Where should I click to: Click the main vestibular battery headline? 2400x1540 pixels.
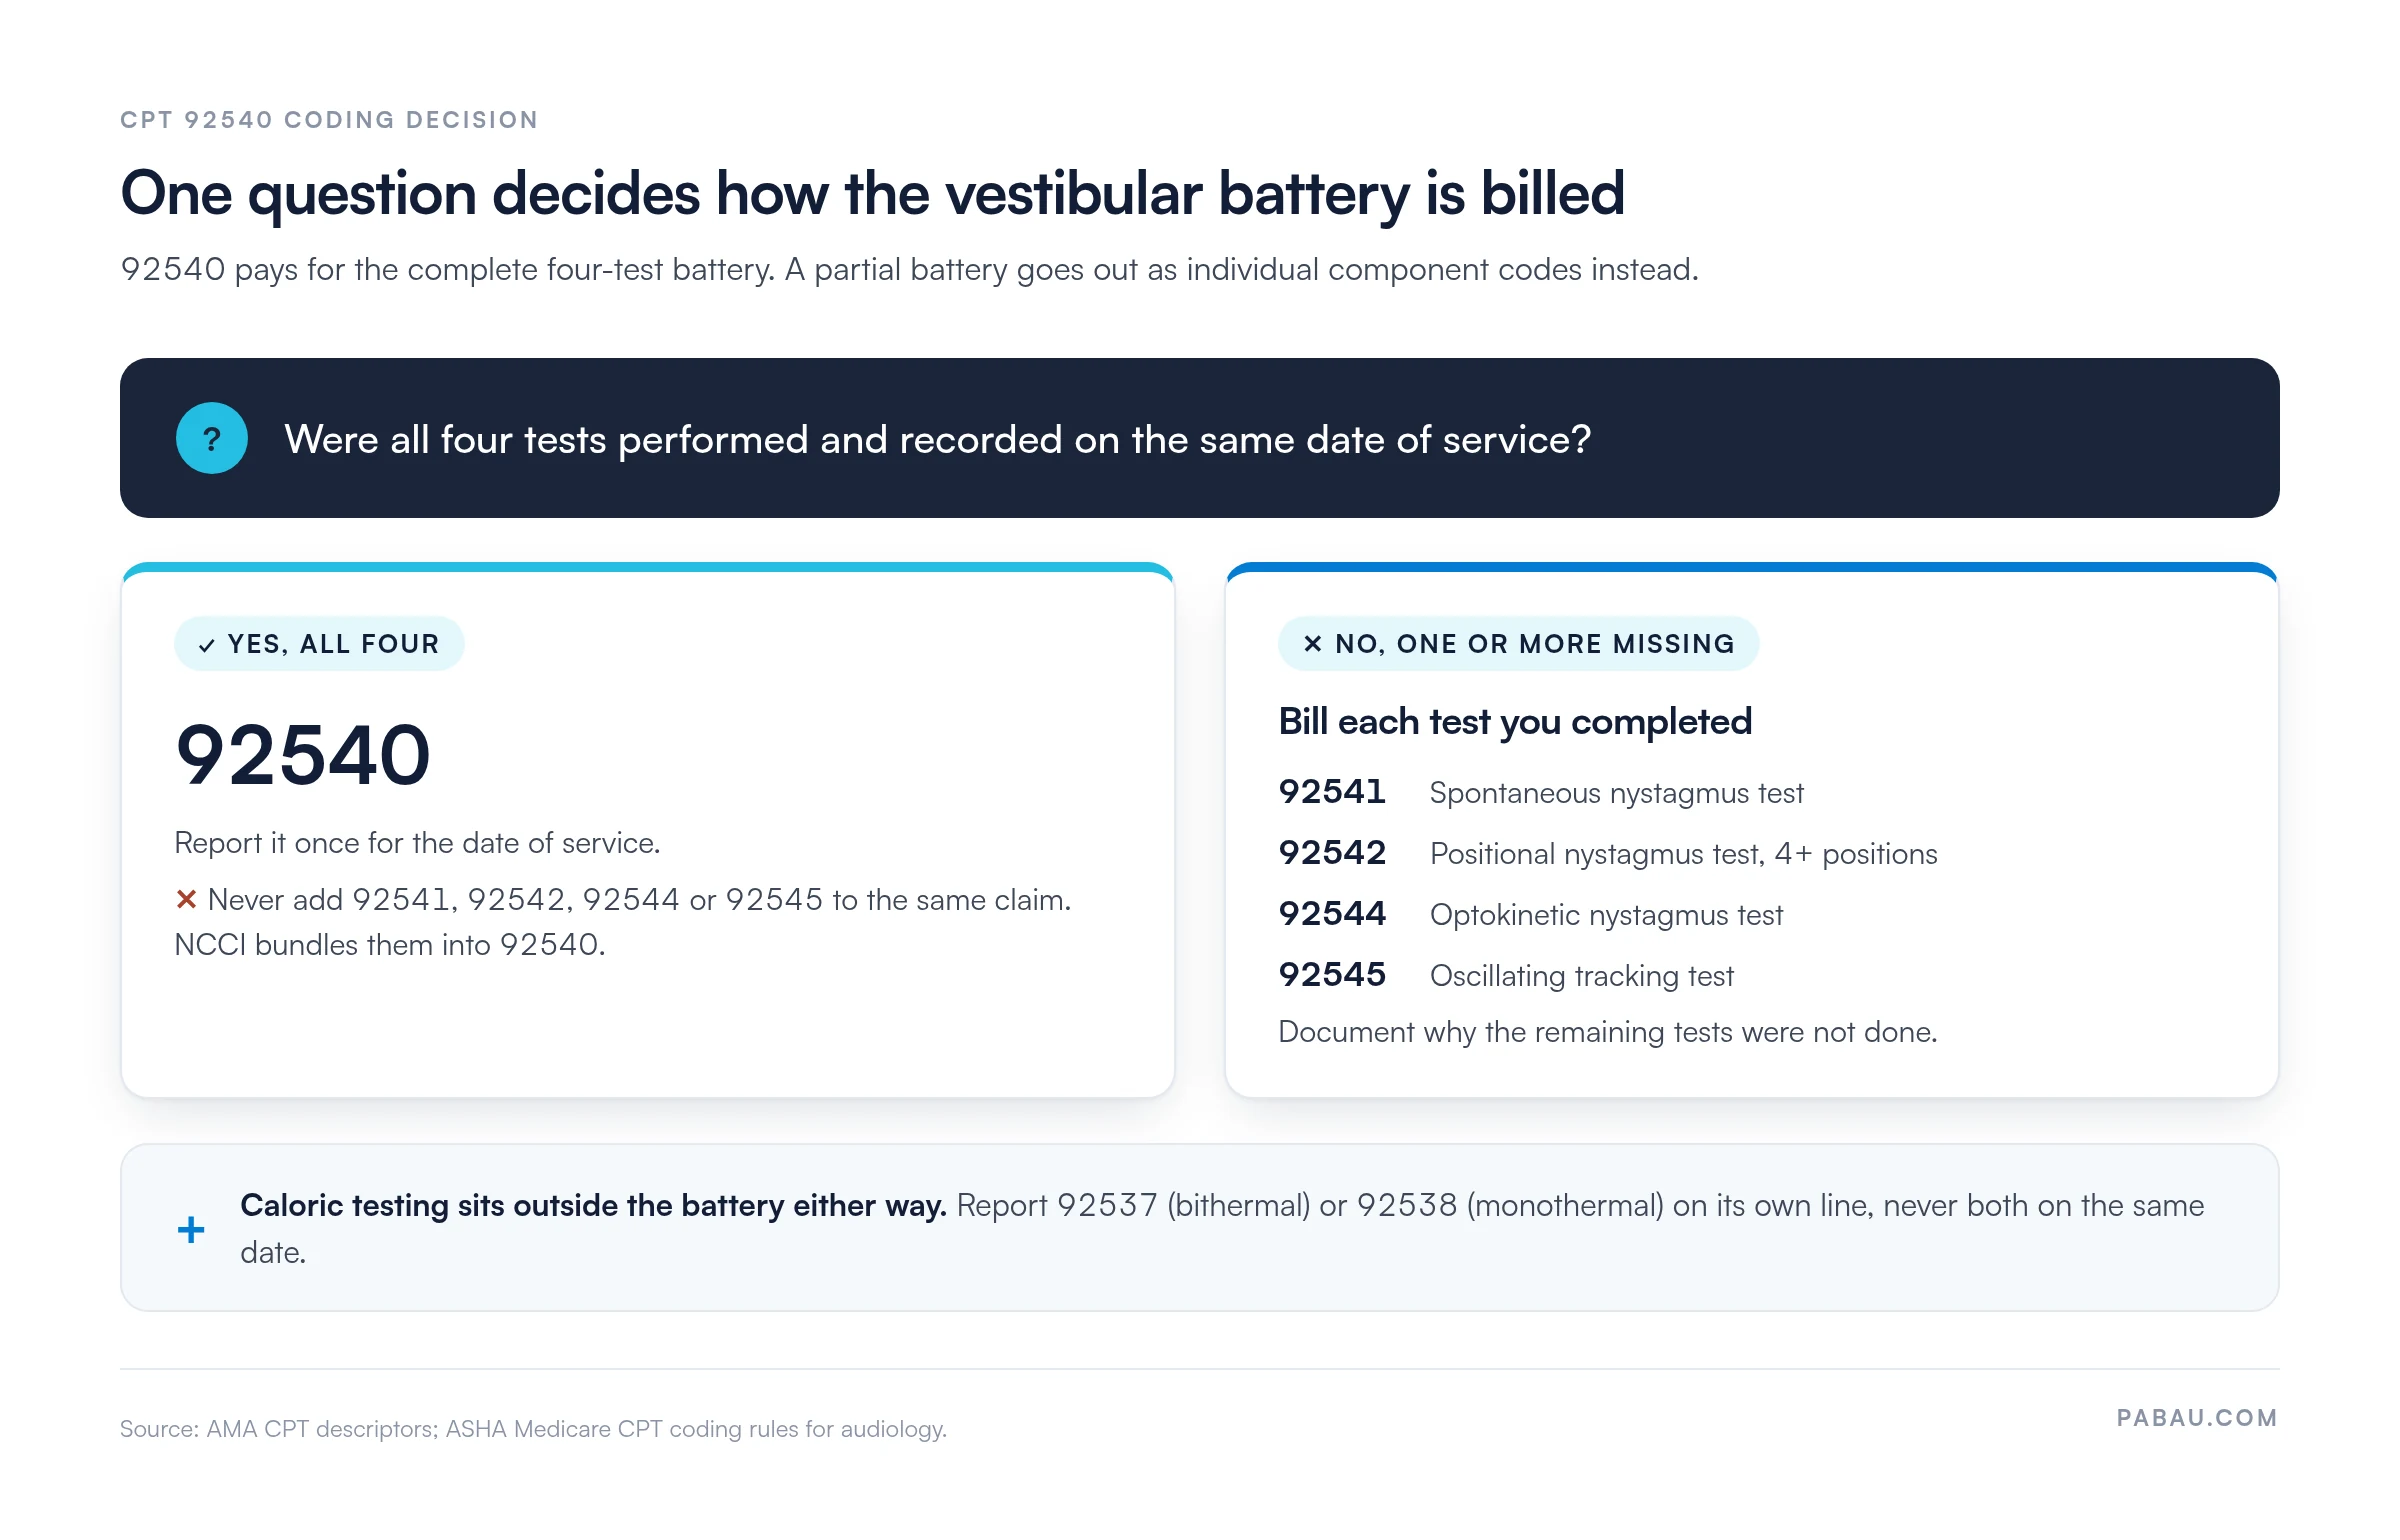[872, 193]
